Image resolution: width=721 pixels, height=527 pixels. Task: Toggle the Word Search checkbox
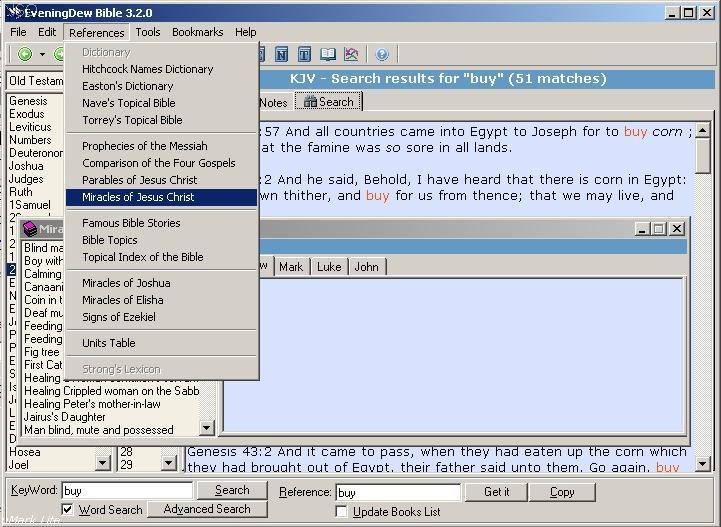[x=68, y=510]
